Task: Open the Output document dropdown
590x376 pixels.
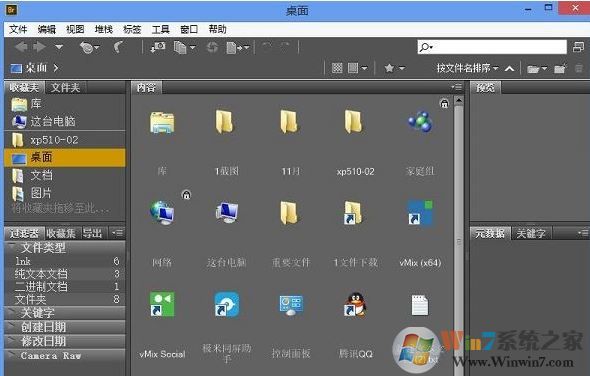Action: tap(238, 48)
